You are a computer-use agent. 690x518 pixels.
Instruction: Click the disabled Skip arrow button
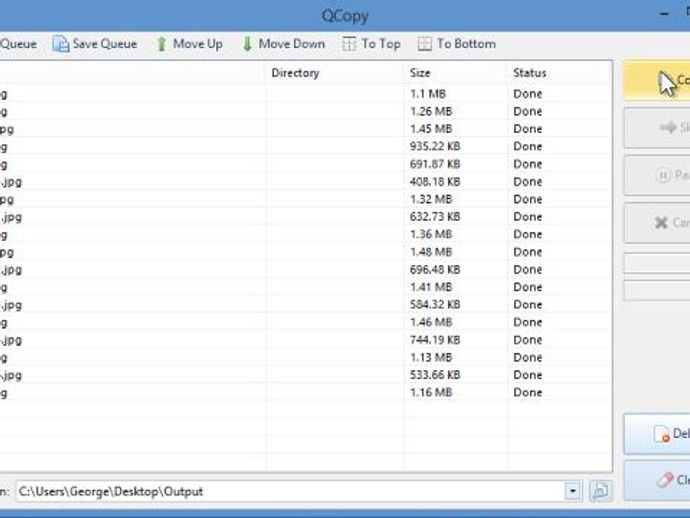[657, 128]
